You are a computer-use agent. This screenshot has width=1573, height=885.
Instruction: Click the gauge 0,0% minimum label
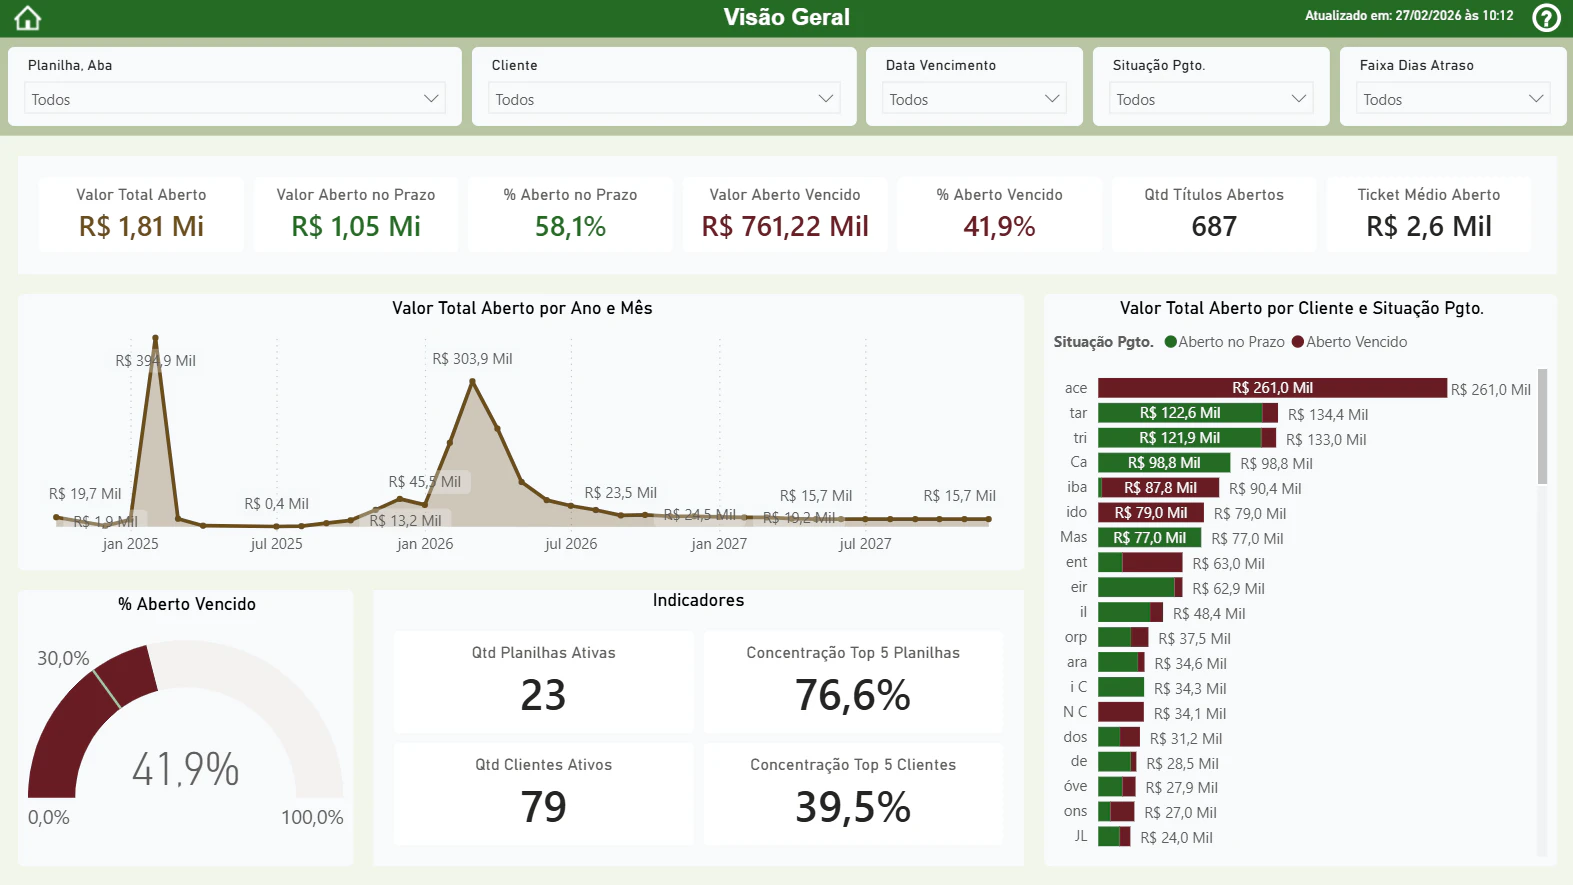click(49, 817)
